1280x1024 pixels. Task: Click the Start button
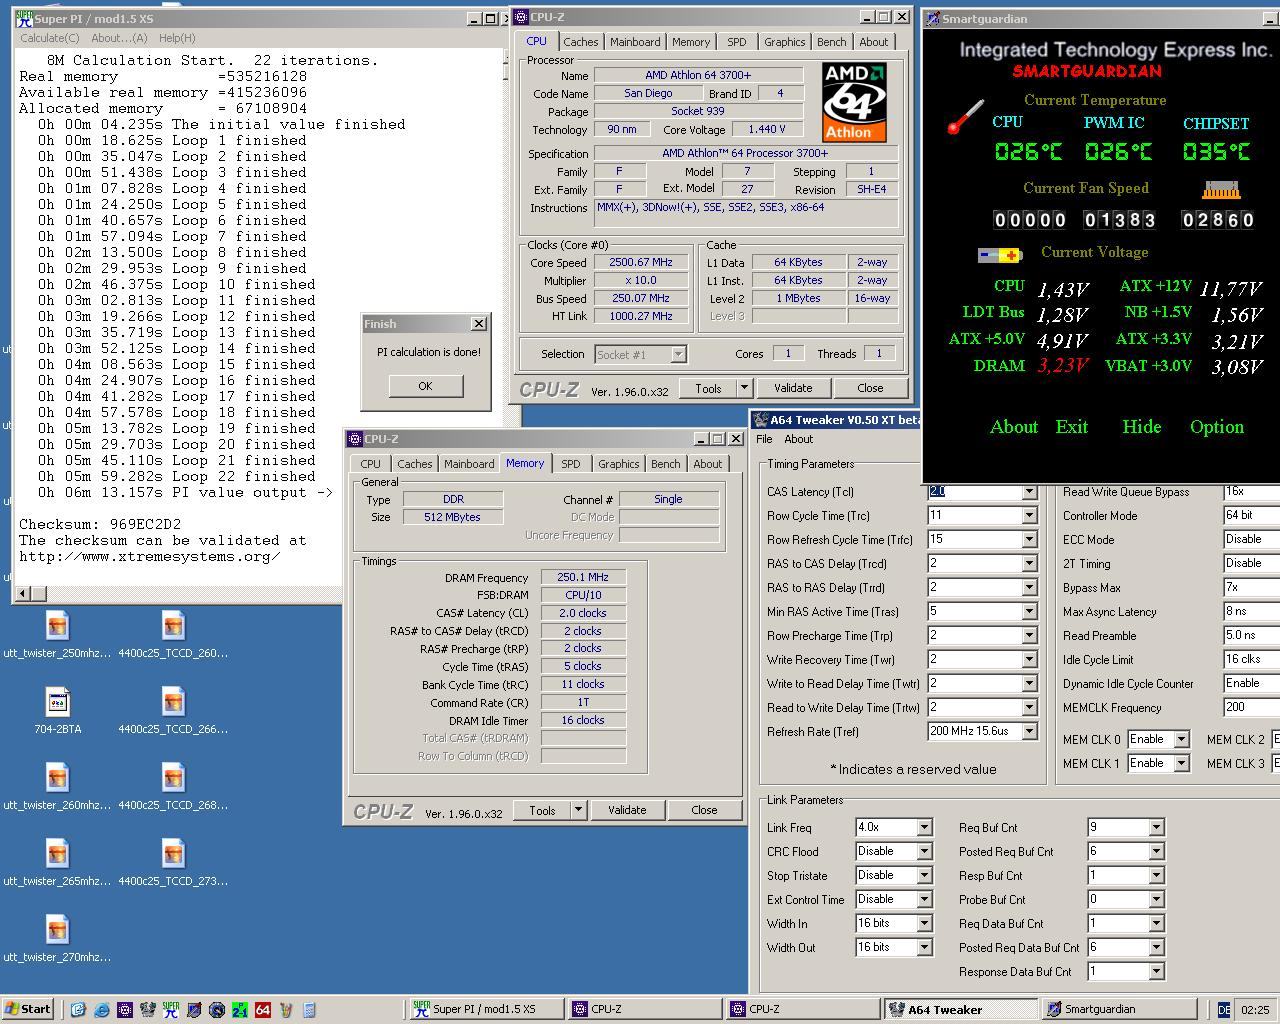(x=27, y=1010)
